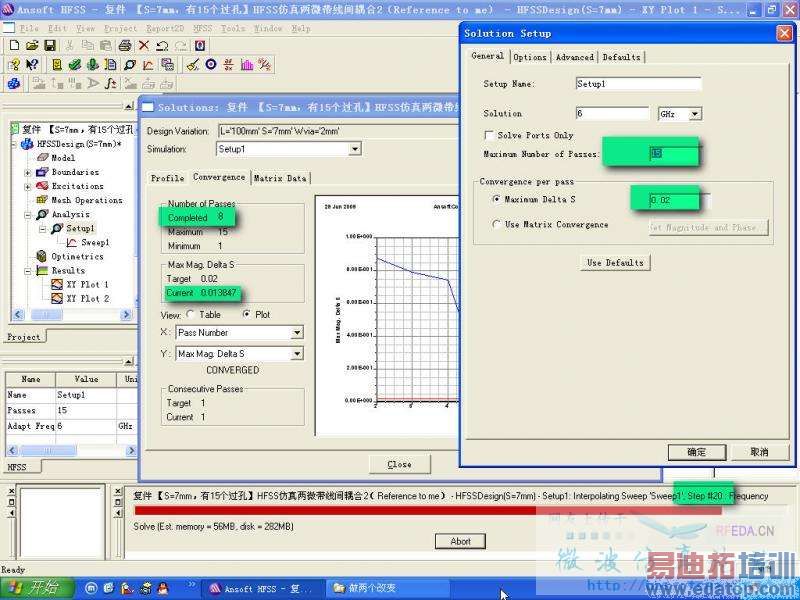Click the blue cubes HFSS design icon

(14, 83)
